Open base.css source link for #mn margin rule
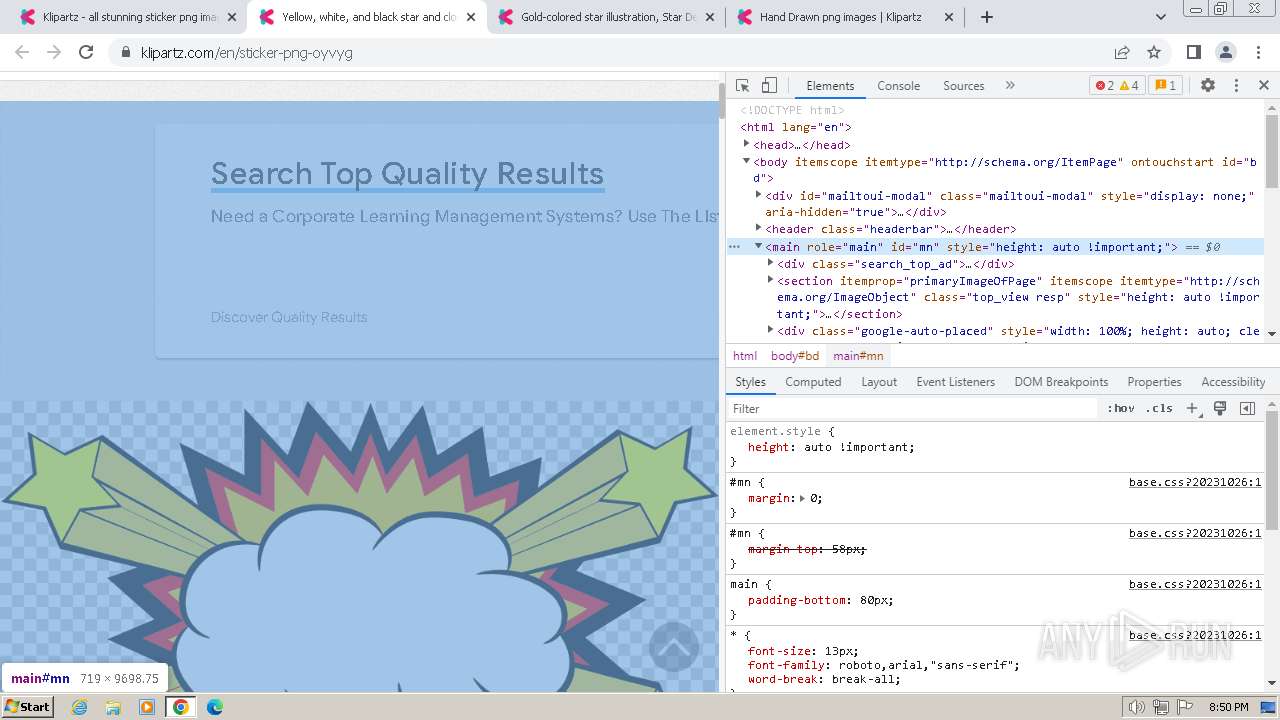Screen dimensions: 1280x720 coord(1195,482)
